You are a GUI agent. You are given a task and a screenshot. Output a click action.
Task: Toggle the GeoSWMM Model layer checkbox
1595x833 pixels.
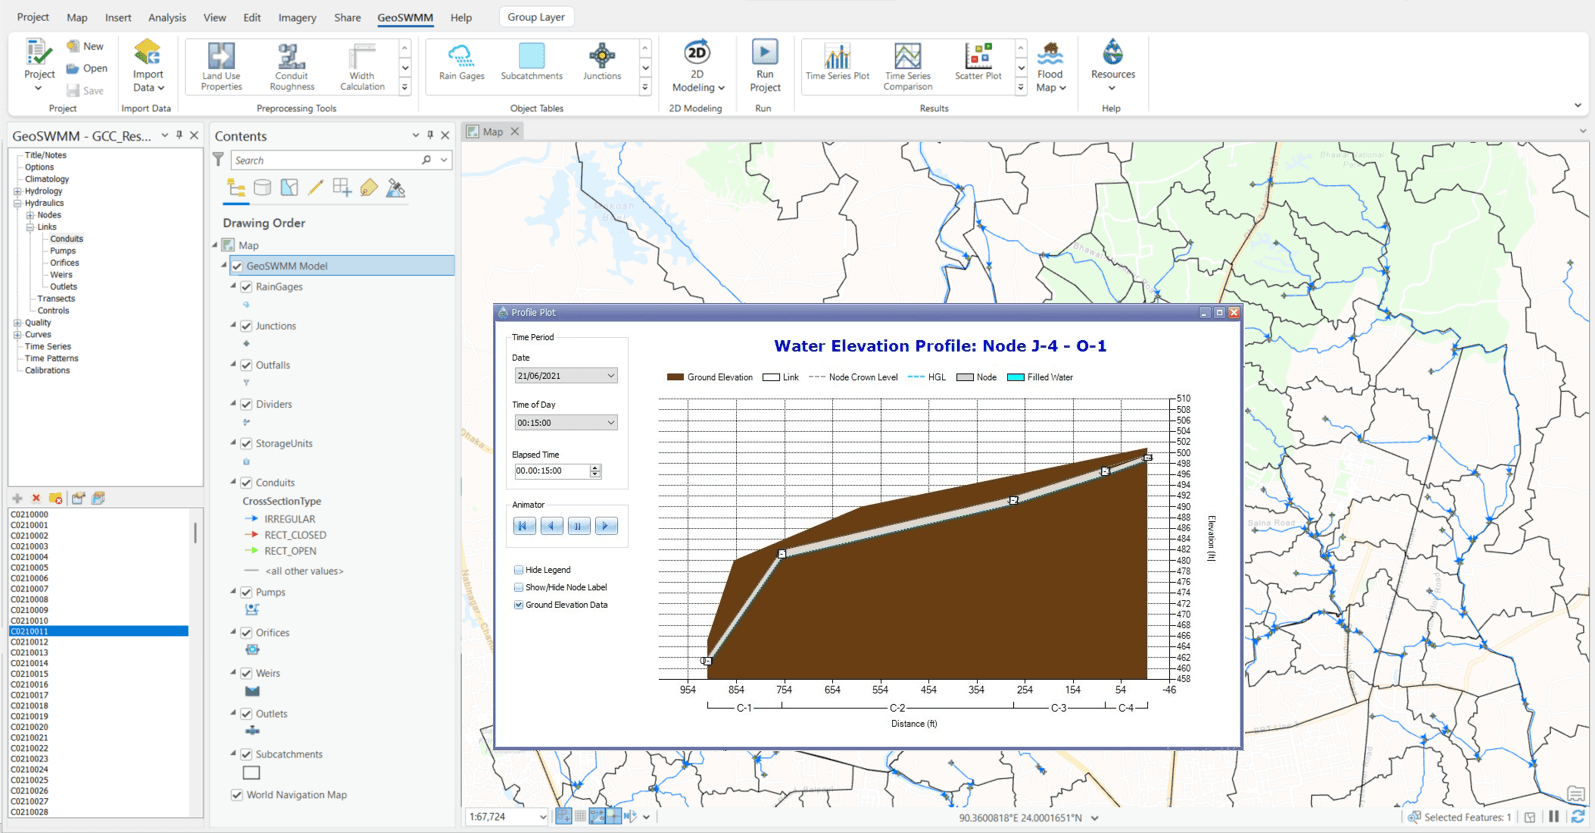tap(237, 266)
